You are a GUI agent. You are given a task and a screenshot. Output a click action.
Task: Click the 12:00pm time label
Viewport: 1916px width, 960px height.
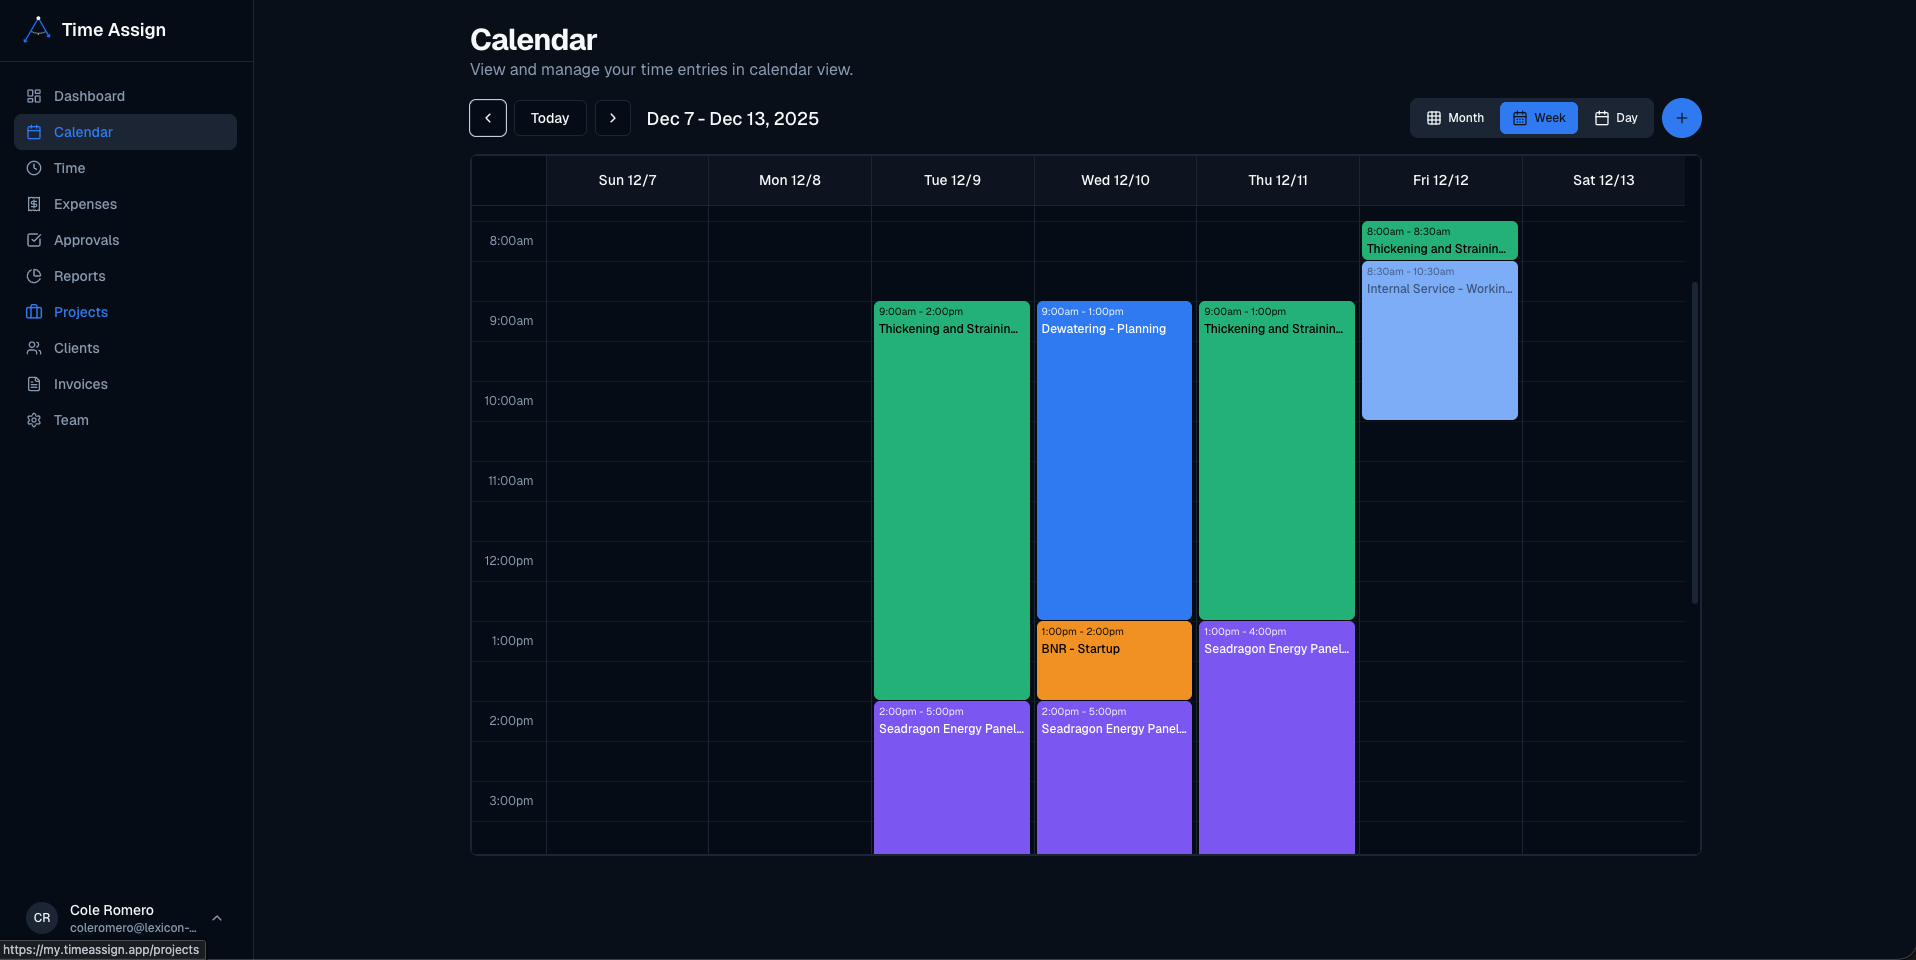pyautogui.click(x=509, y=560)
